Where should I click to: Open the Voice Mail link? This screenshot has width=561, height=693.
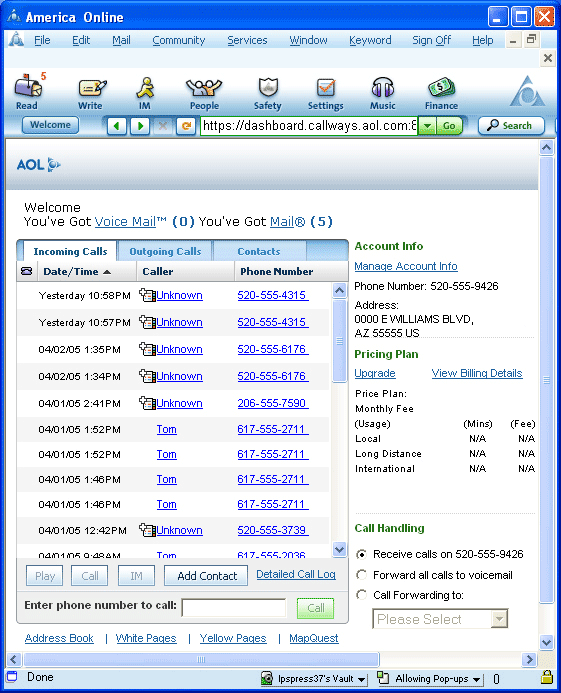coord(125,221)
